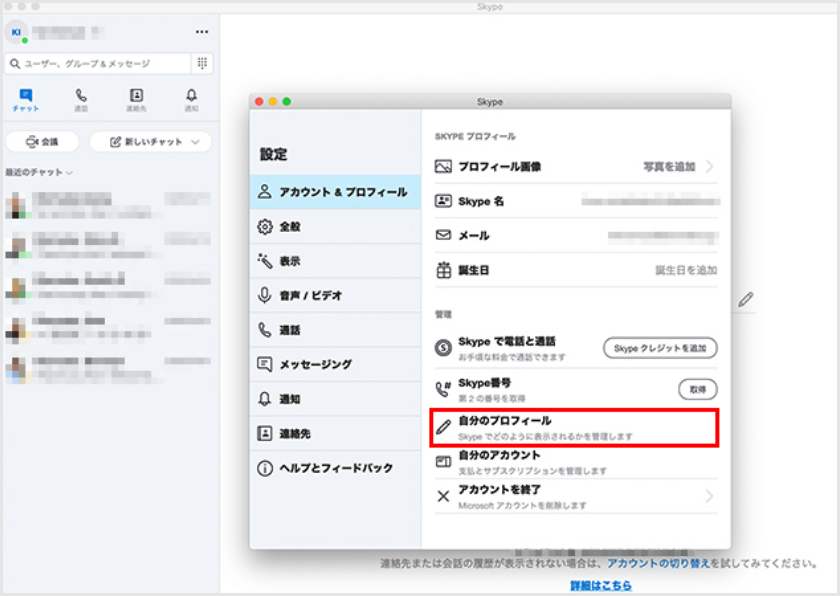840x596 pixels.
Task: Switch to the 連絡先 tab in main sidebar
Action: [x=136, y=100]
